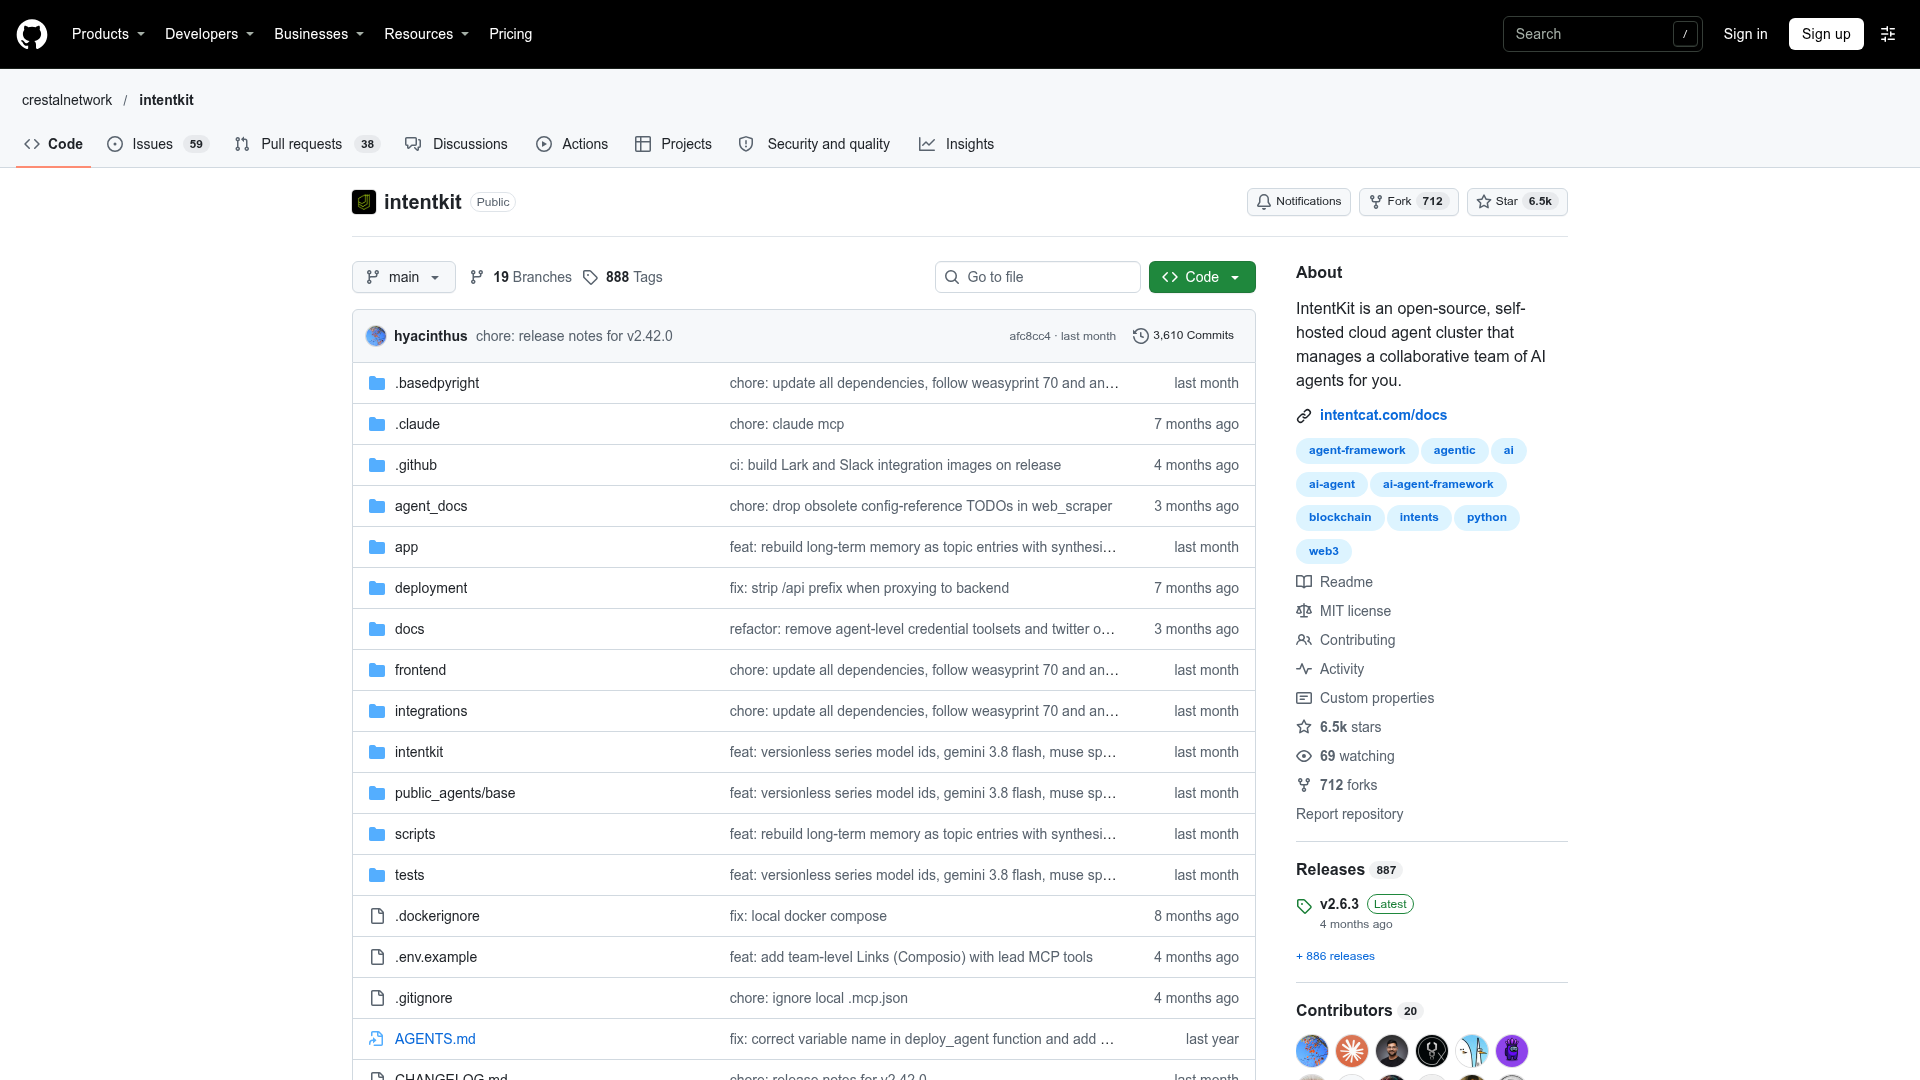Switch to the Issues tab

tap(157, 144)
